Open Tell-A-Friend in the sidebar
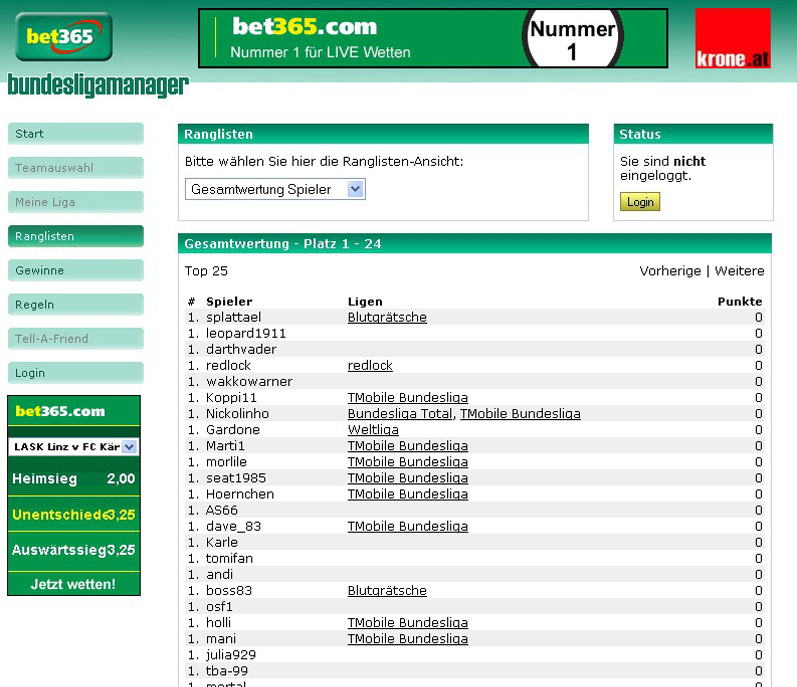Screen dimensions: 797x687 (76, 338)
